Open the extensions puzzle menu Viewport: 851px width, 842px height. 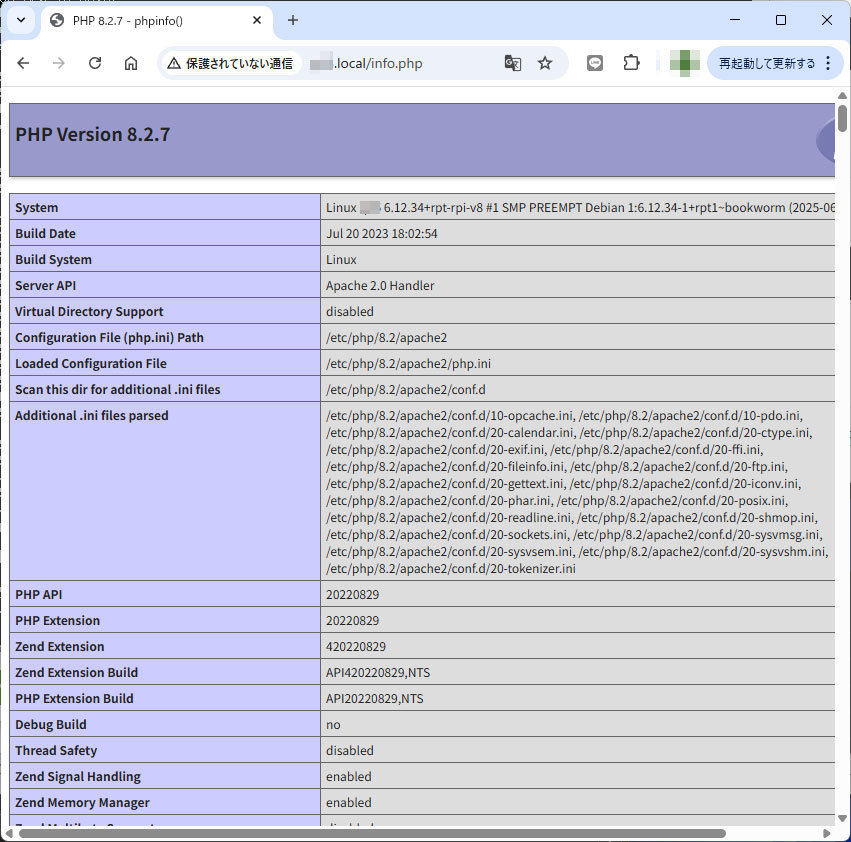(x=631, y=64)
